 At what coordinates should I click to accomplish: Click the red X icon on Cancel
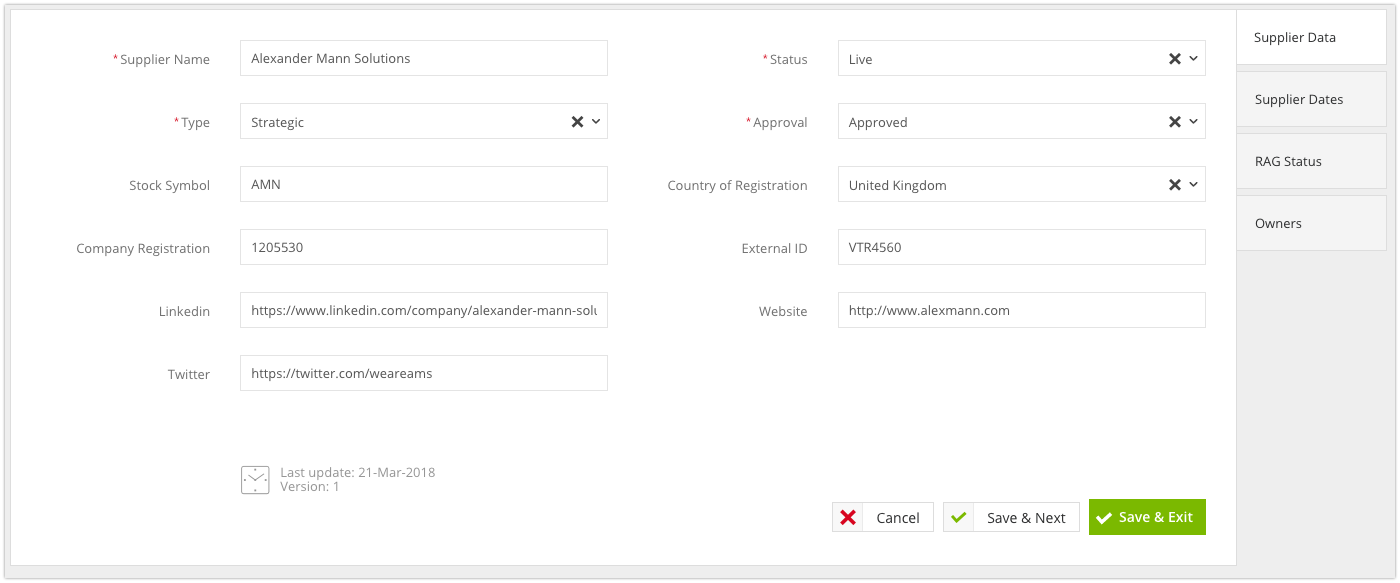pos(848,517)
